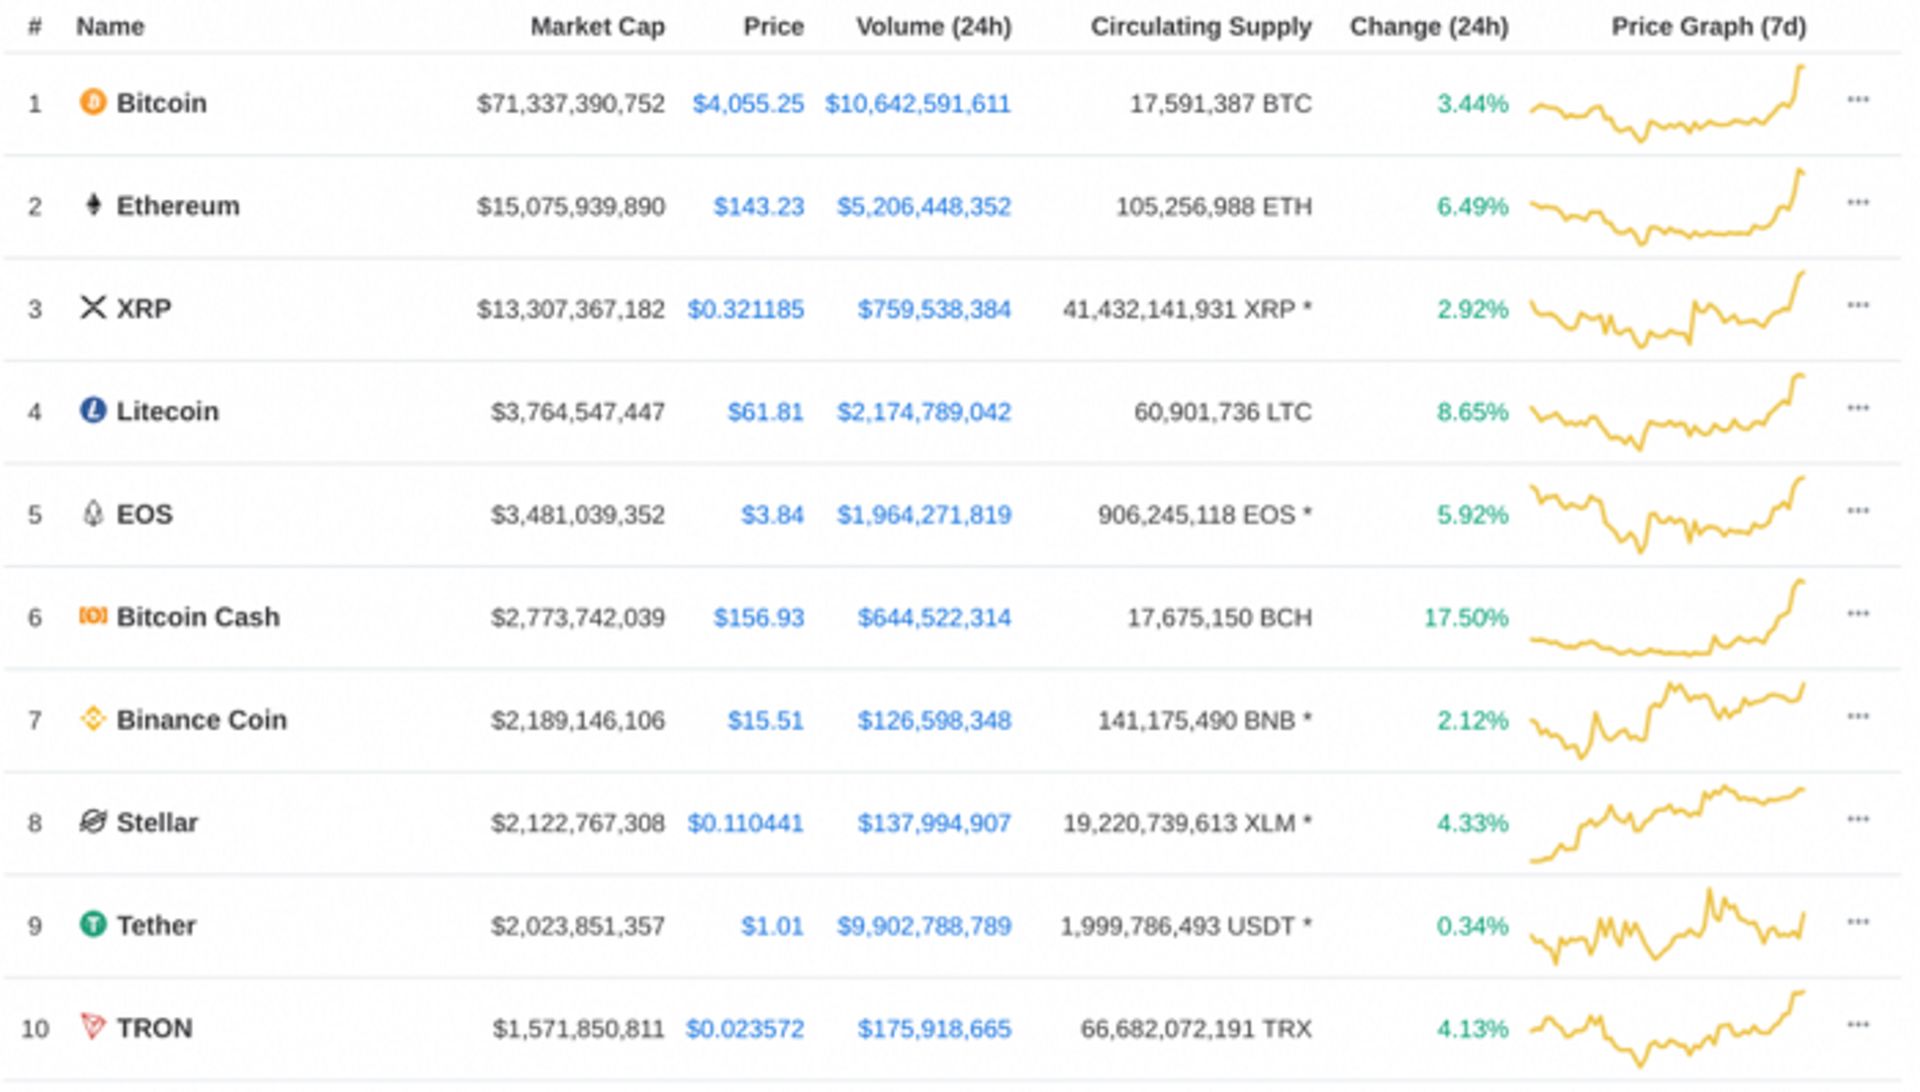Sort by Change (24h) column header
This screenshot has width=1920, height=1092.
tap(1428, 27)
